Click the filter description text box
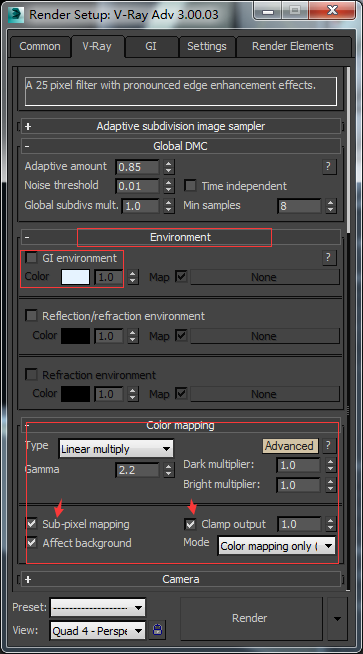This screenshot has height=654, width=363. tap(181, 91)
